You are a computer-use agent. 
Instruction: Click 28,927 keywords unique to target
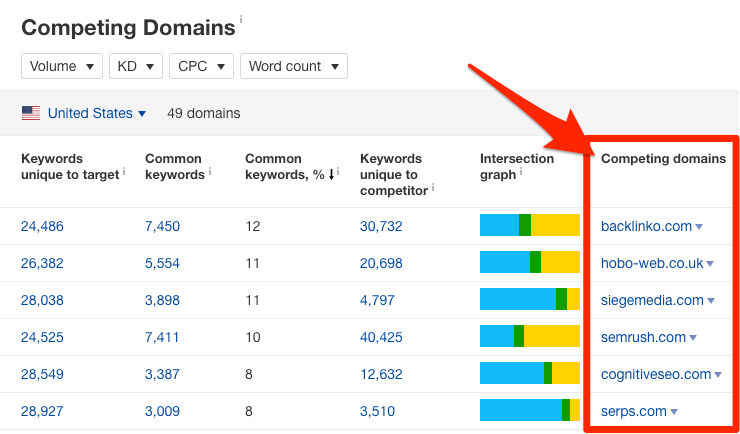point(42,411)
